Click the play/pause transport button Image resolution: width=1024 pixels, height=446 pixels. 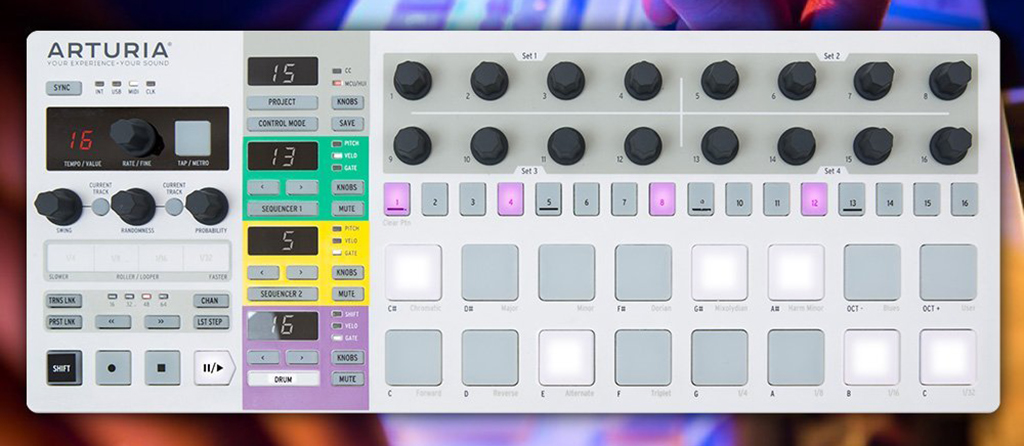click(x=213, y=368)
